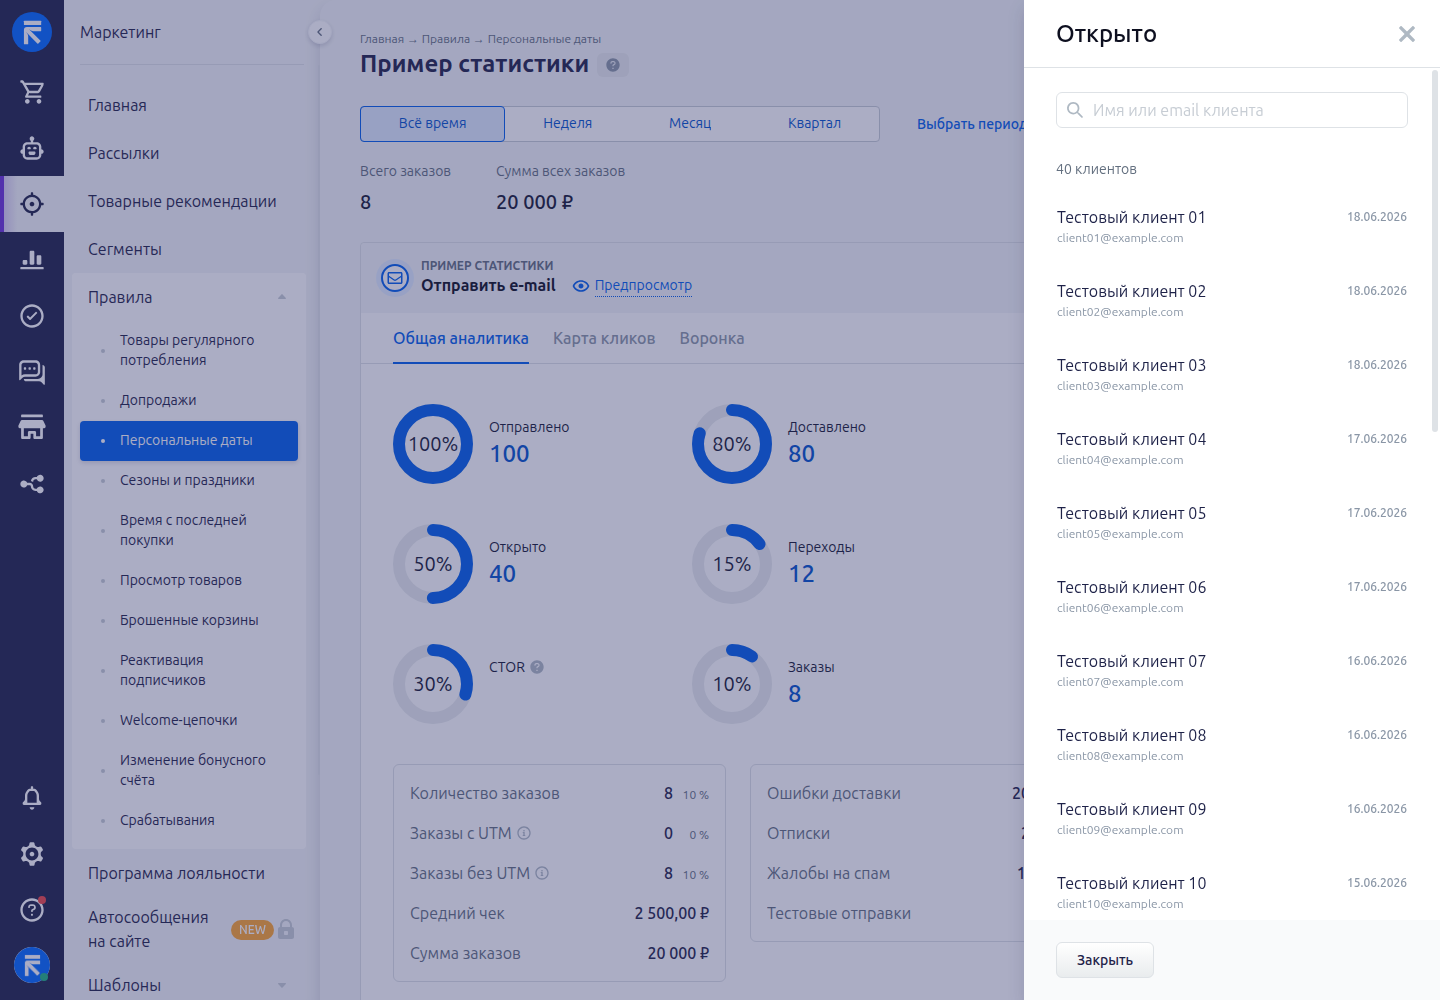This screenshot has width=1440, height=1000.
Task: Open Товарные рекомендации menu item
Action: point(182,201)
